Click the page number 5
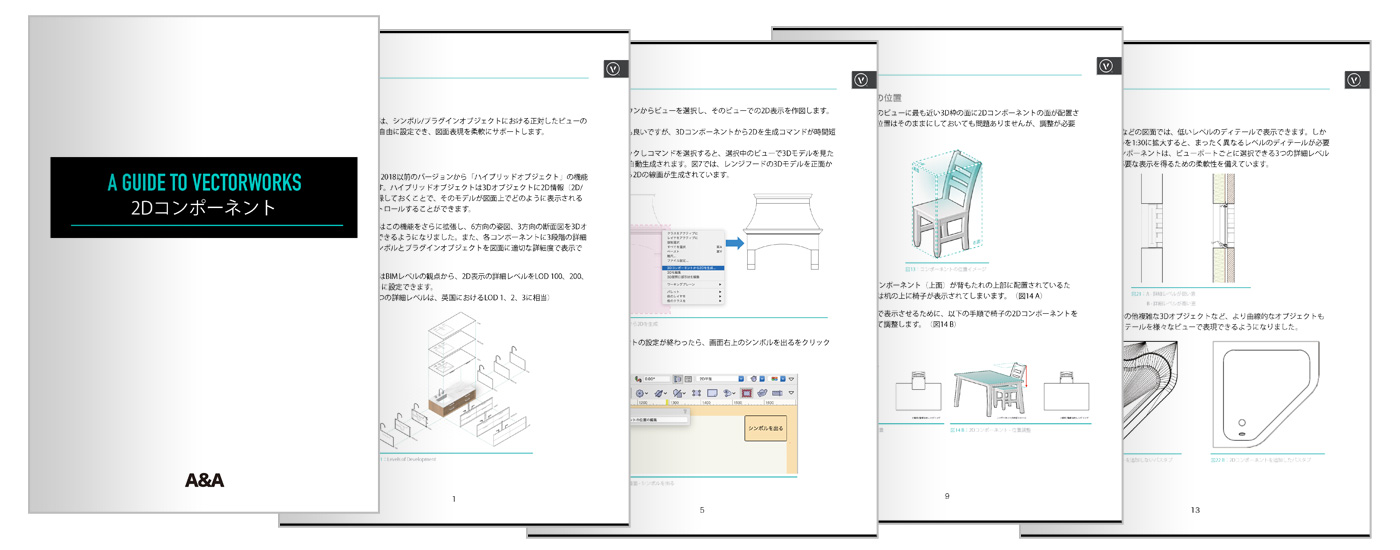1400x550 pixels. (702, 510)
